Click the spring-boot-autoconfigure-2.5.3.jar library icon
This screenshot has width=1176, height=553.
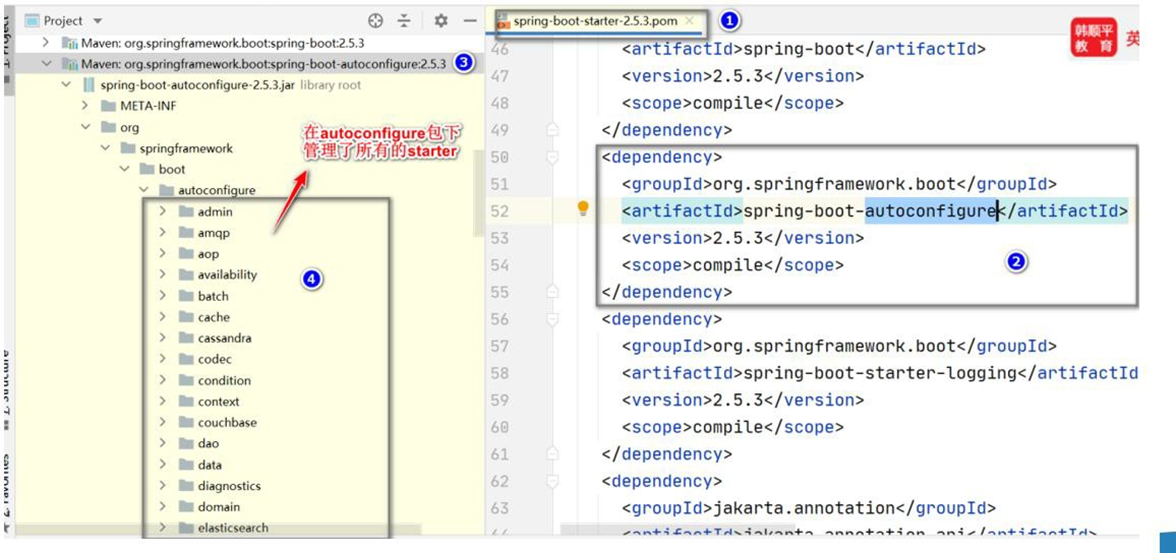coord(88,85)
